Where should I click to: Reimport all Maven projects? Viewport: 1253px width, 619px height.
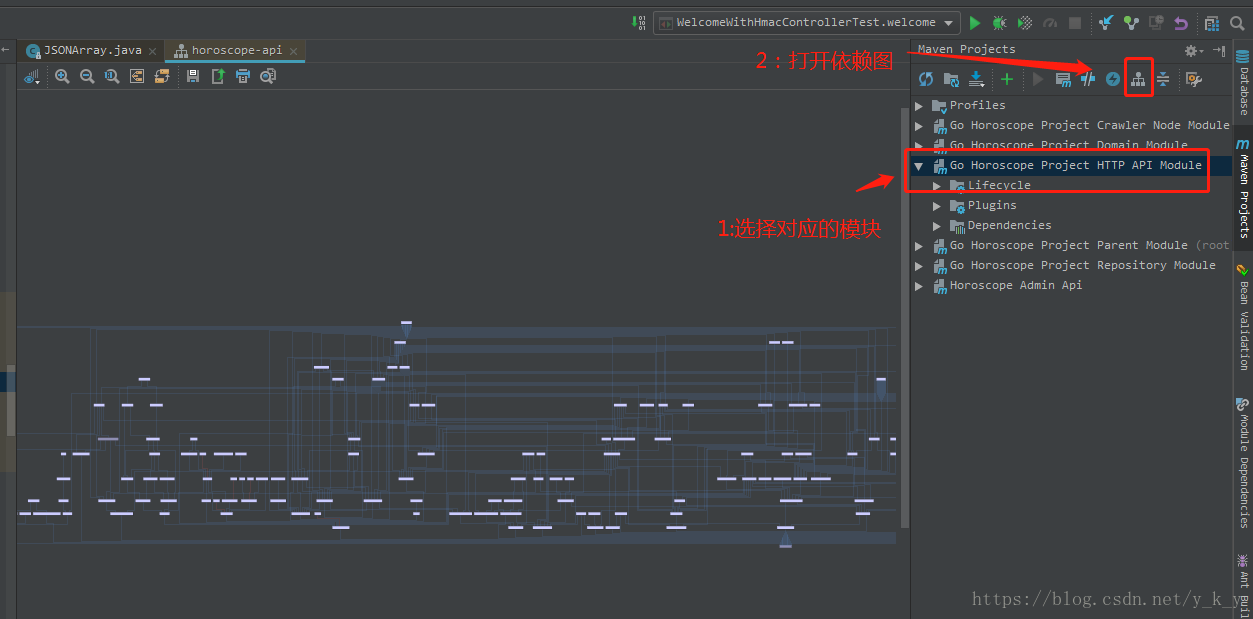click(926, 79)
